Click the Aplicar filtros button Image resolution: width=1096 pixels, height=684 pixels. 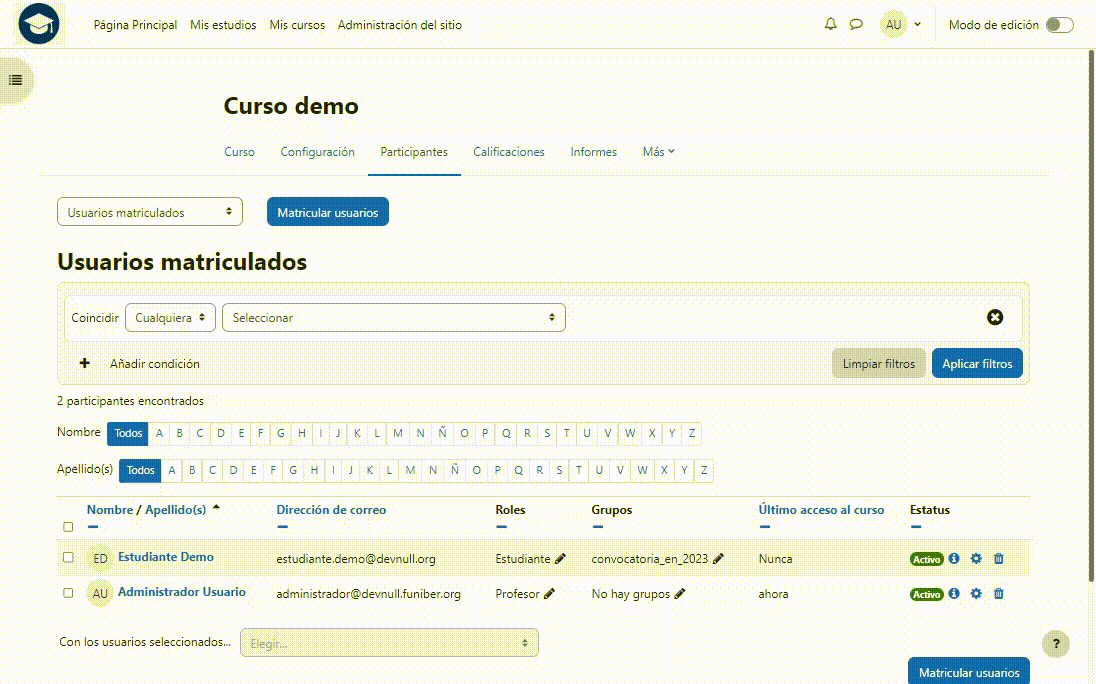point(977,363)
